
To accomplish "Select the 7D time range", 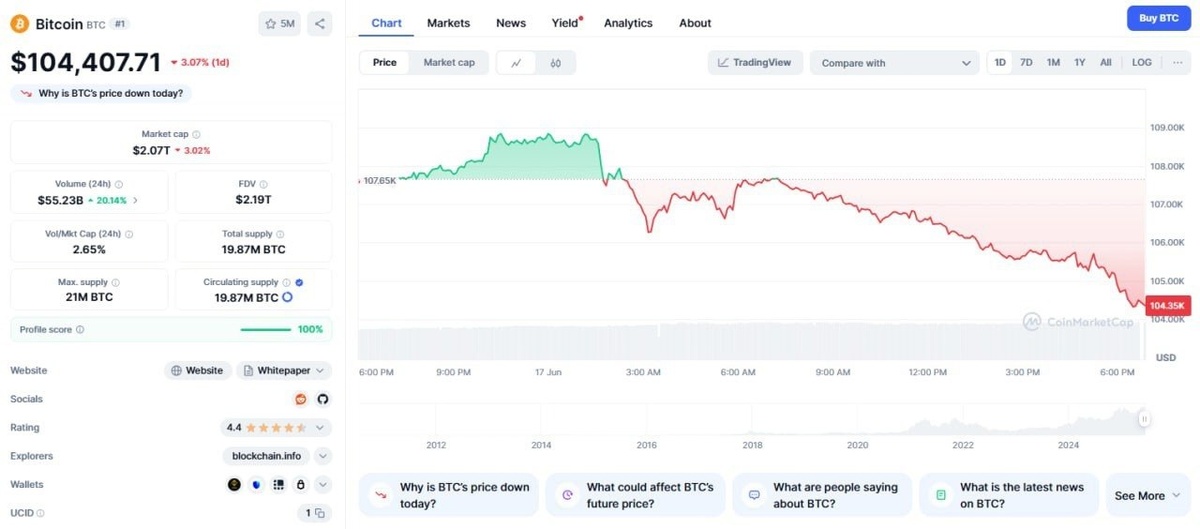I will pyautogui.click(x=1026, y=63).
